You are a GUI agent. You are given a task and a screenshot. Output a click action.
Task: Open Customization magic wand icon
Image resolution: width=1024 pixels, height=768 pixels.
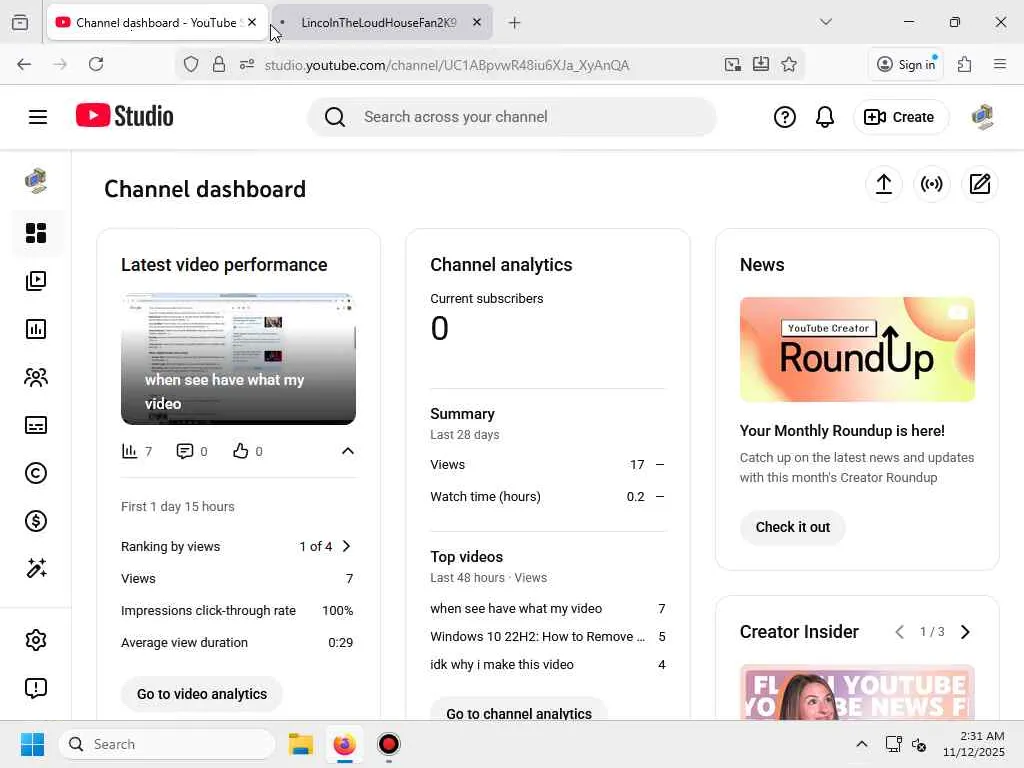pos(36,569)
